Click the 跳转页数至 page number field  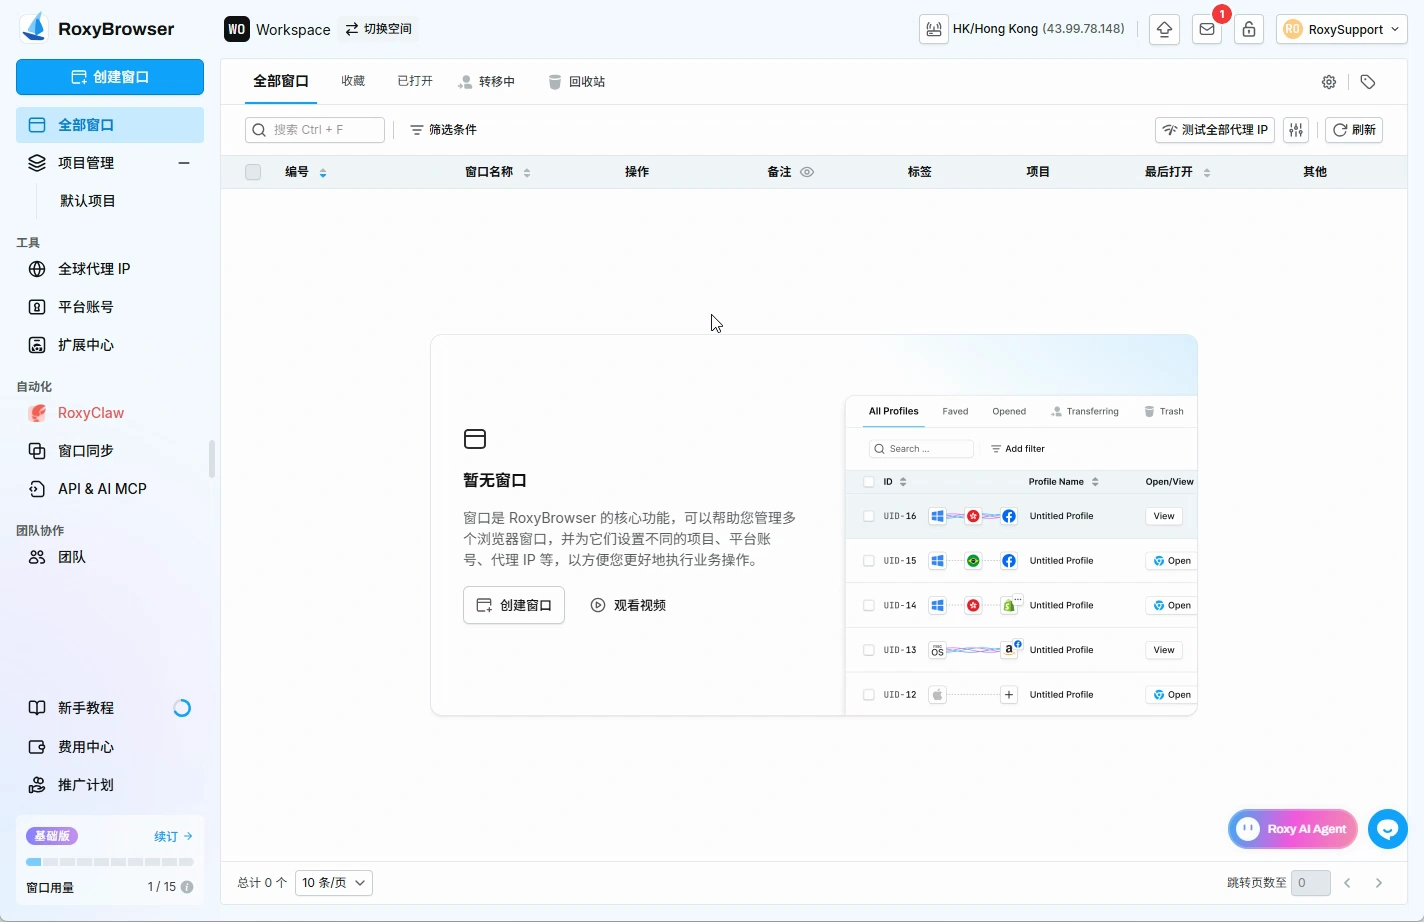click(x=1311, y=883)
